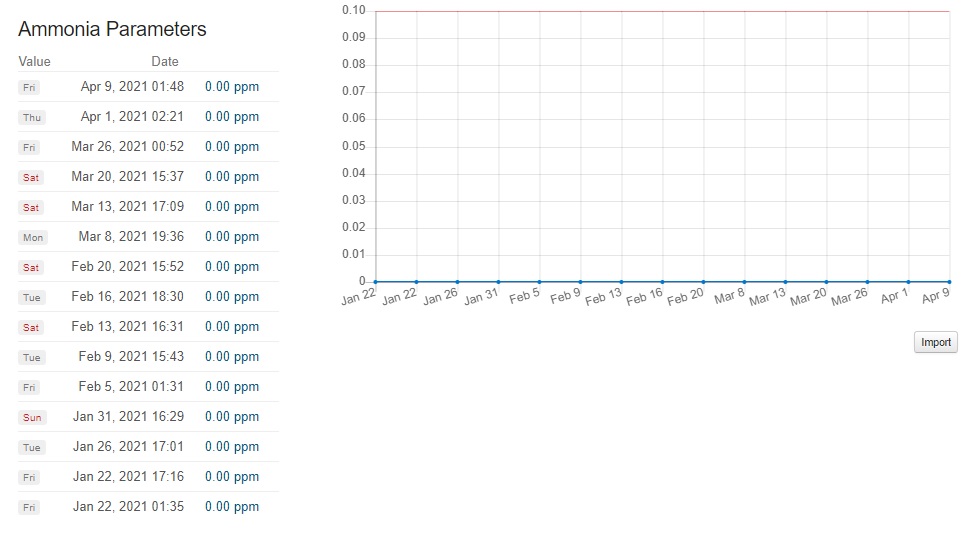Open the 0.00 ppm value for Mar 20, 2021
This screenshot has height=536, width=973.
tap(232, 177)
